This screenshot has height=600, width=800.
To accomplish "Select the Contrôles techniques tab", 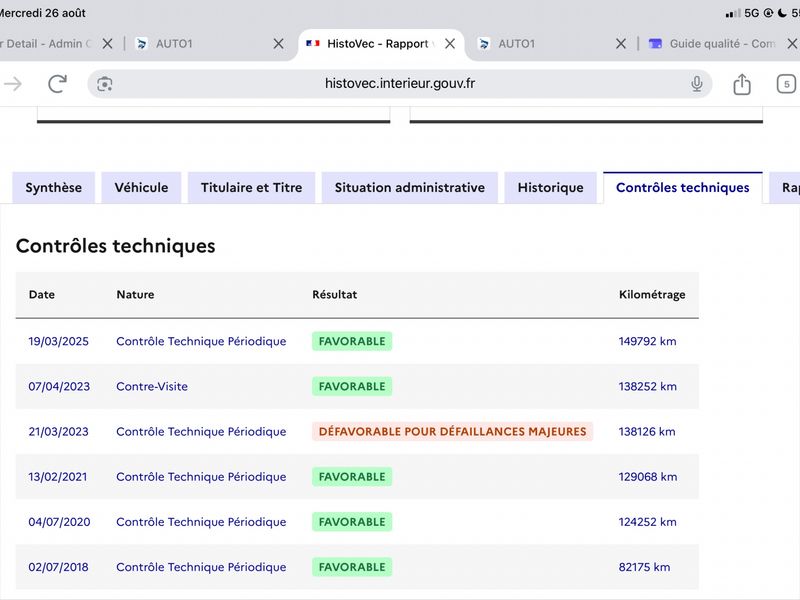I will (683, 188).
